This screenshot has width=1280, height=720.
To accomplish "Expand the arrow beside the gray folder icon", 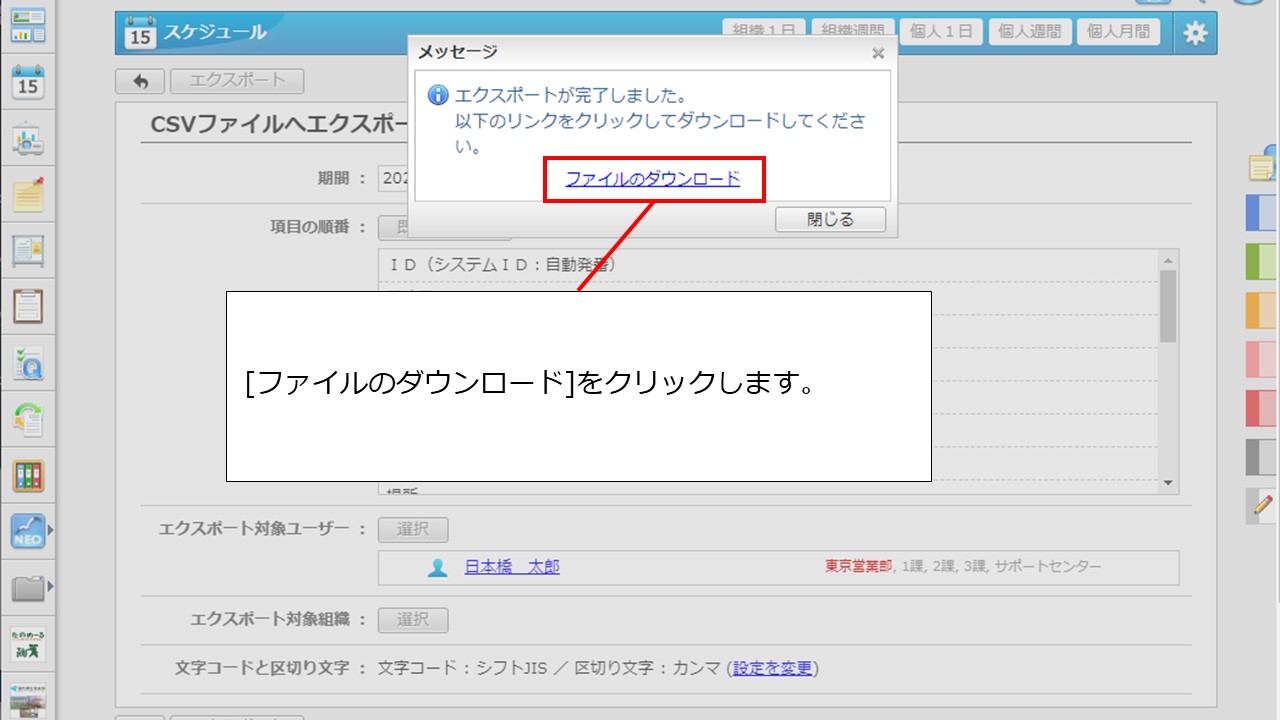I will (50, 587).
